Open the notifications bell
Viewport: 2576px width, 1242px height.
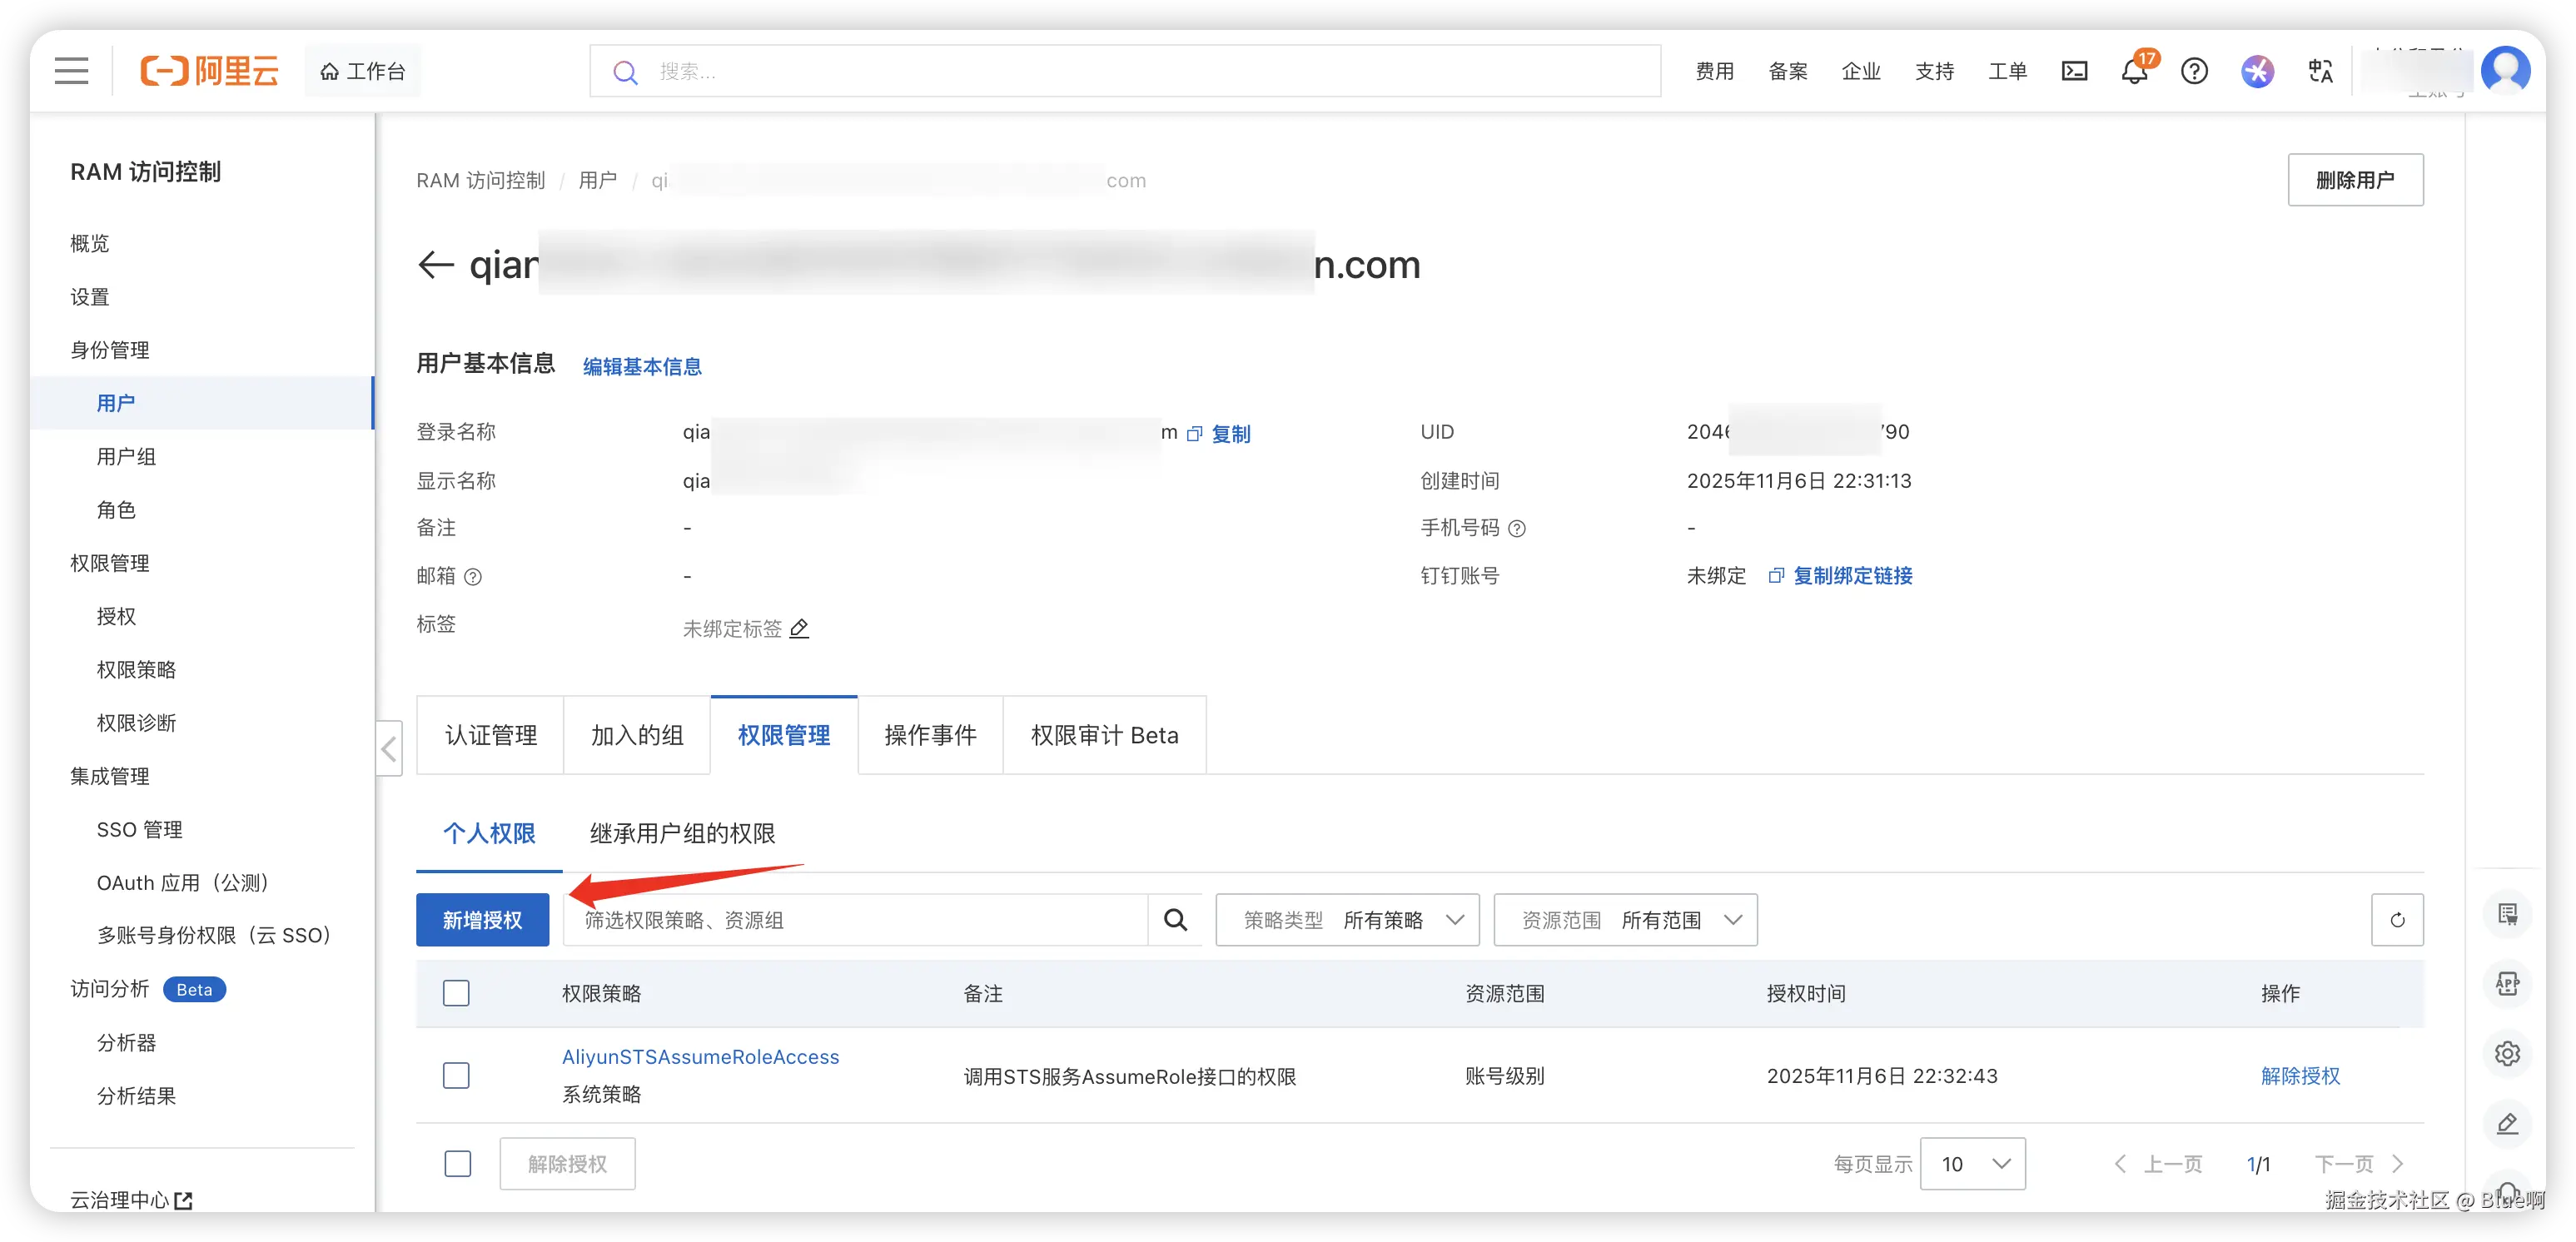2133,72
